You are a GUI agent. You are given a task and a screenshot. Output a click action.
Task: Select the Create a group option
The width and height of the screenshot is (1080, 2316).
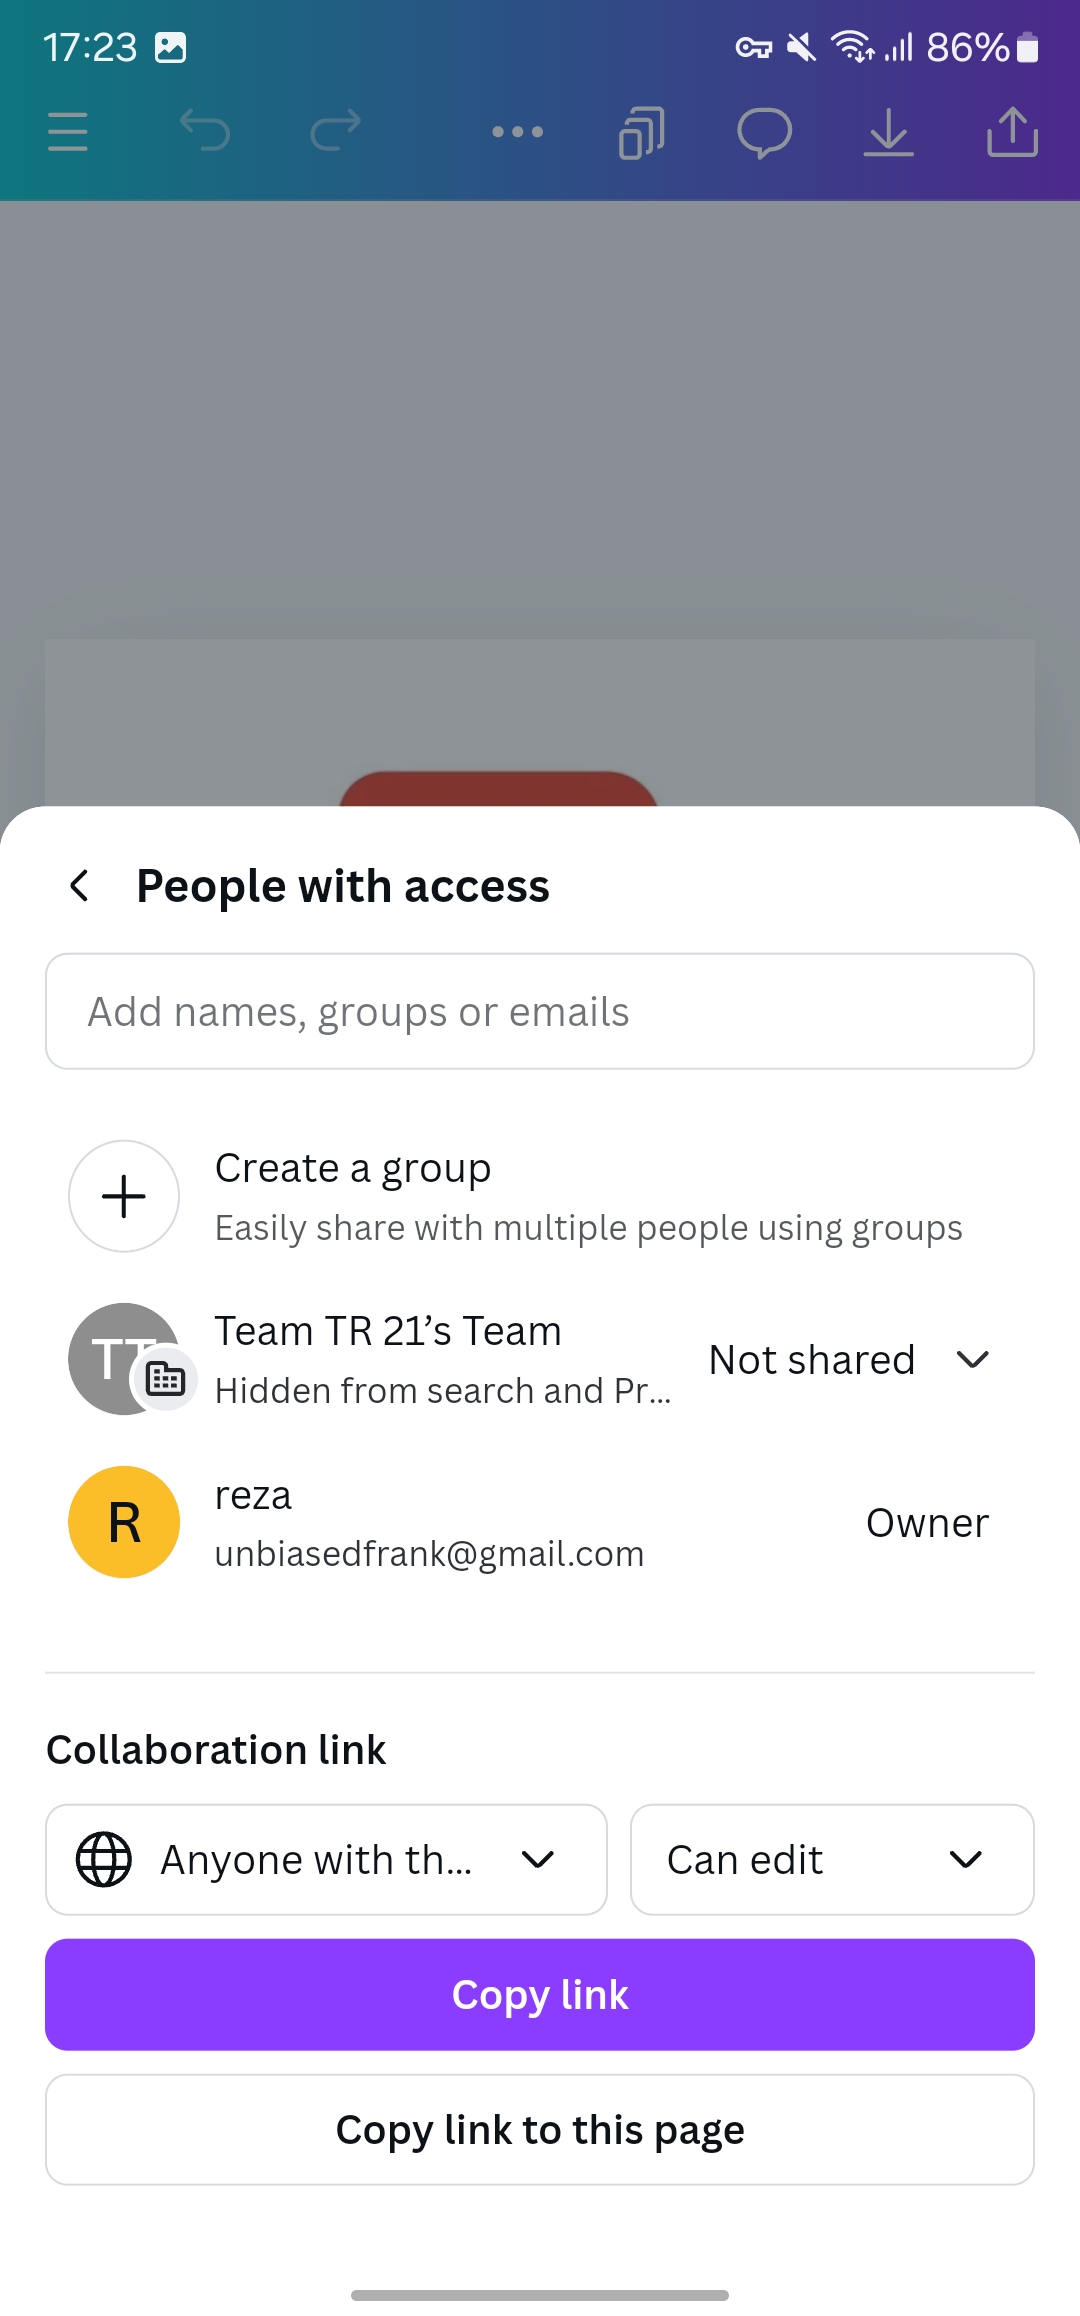(x=540, y=1196)
